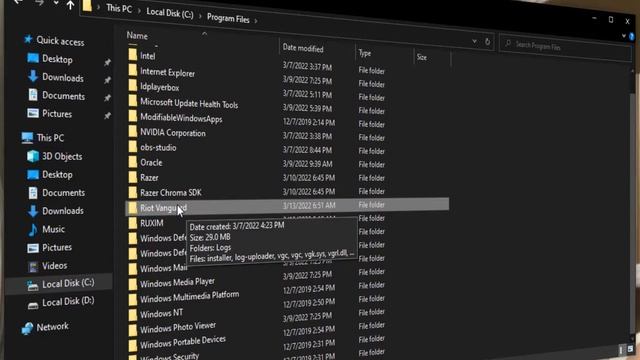The height and width of the screenshot is (360, 640).
Task: Click the Search Program Files box
Action: pyautogui.click(x=565, y=47)
